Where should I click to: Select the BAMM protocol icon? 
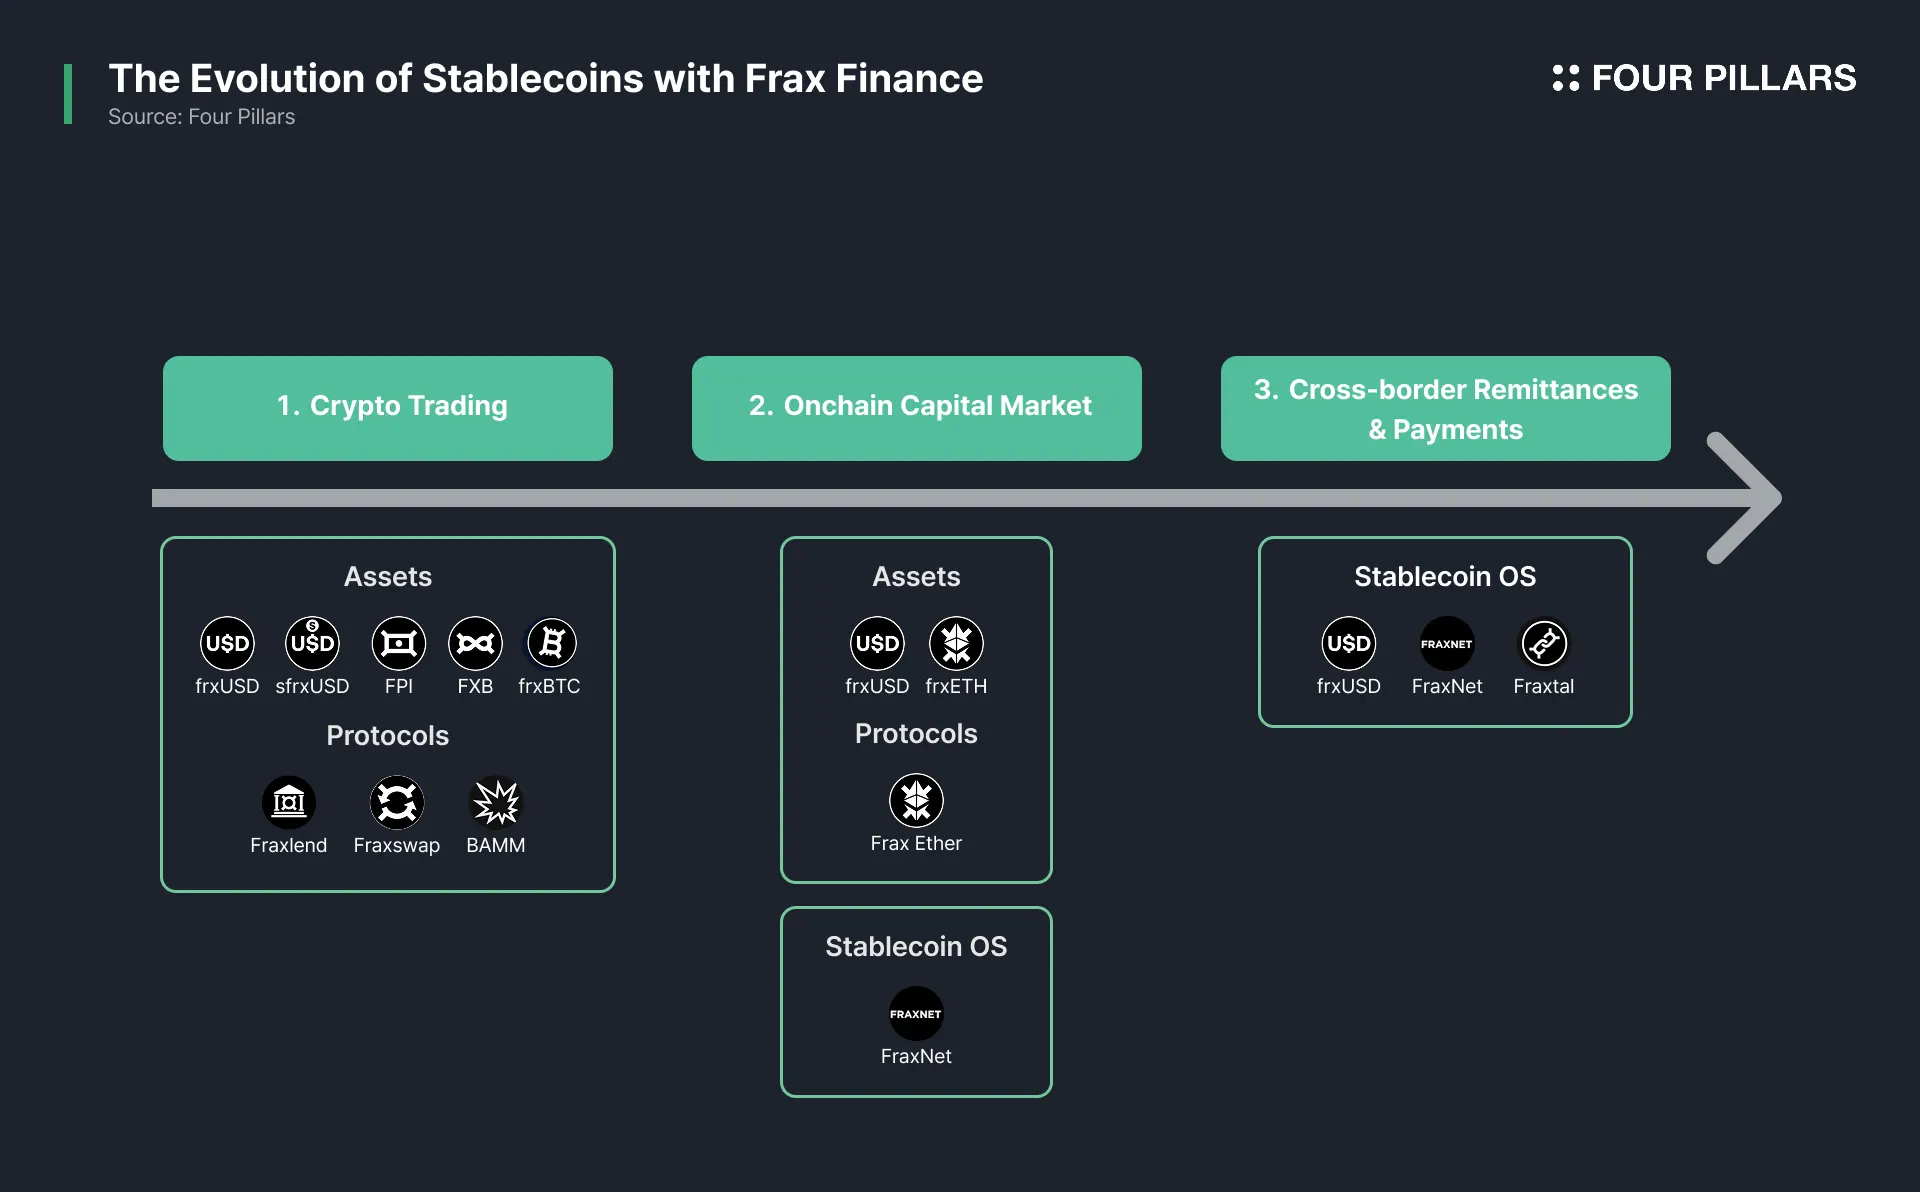[x=496, y=802]
